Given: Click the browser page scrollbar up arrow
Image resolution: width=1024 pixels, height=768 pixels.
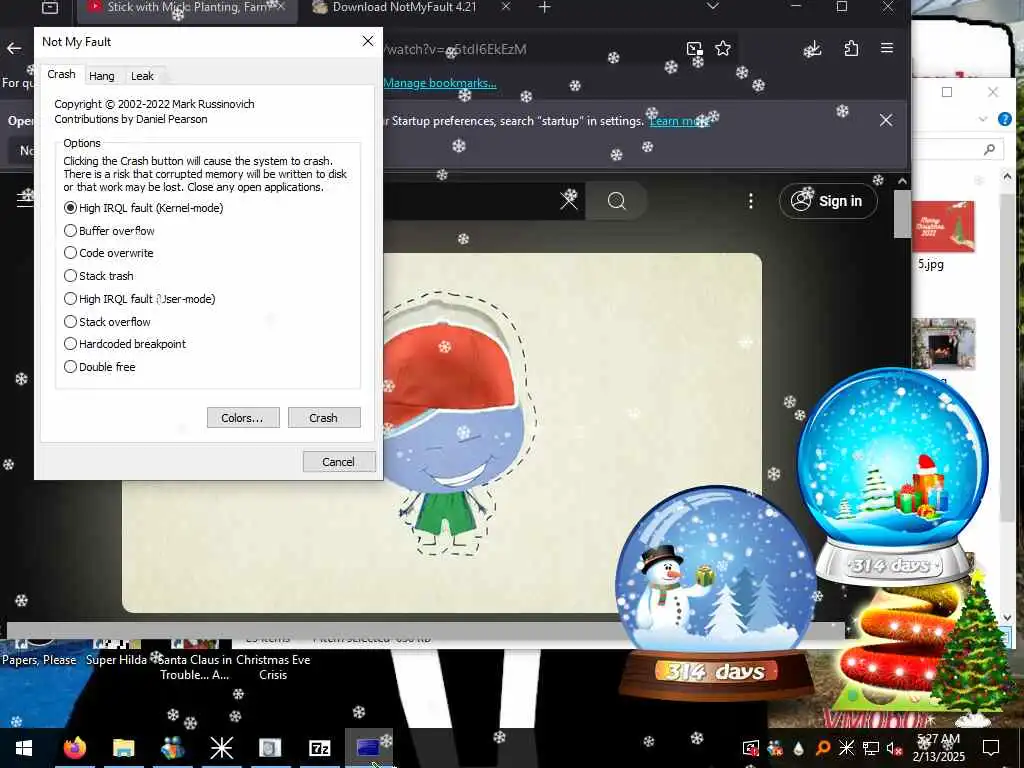Looking at the screenshot, I should click(x=902, y=182).
